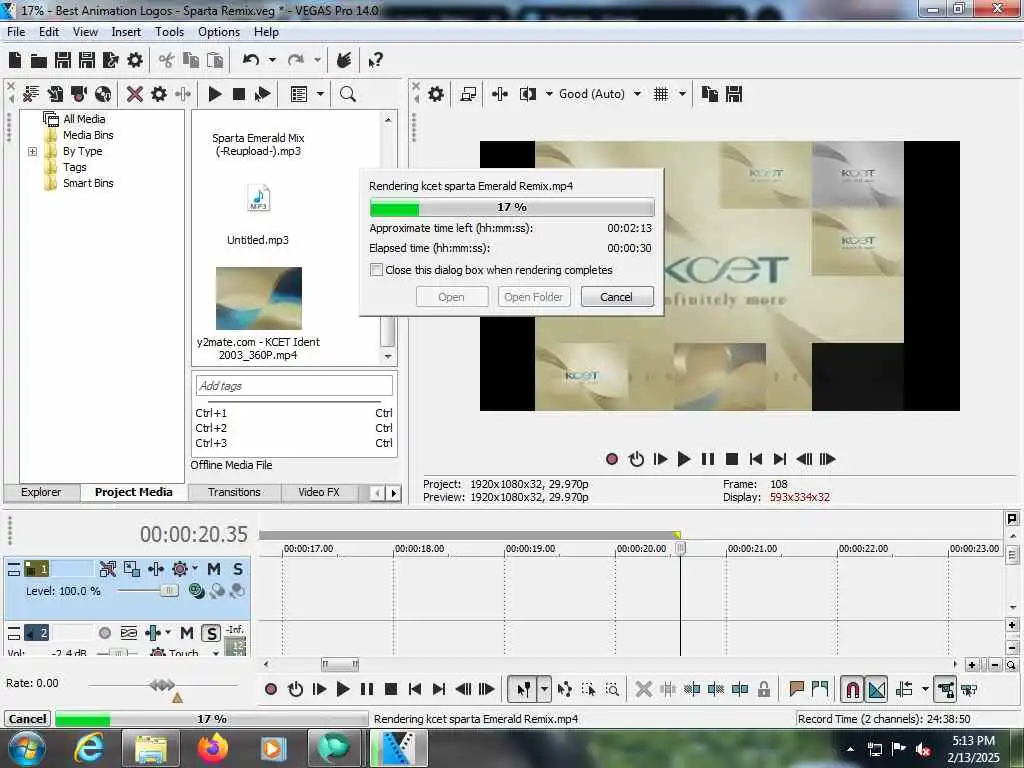Open Touch automation mode dropdown
Viewport: 1024px width, 768px height.
pyautogui.click(x=216, y=652)
